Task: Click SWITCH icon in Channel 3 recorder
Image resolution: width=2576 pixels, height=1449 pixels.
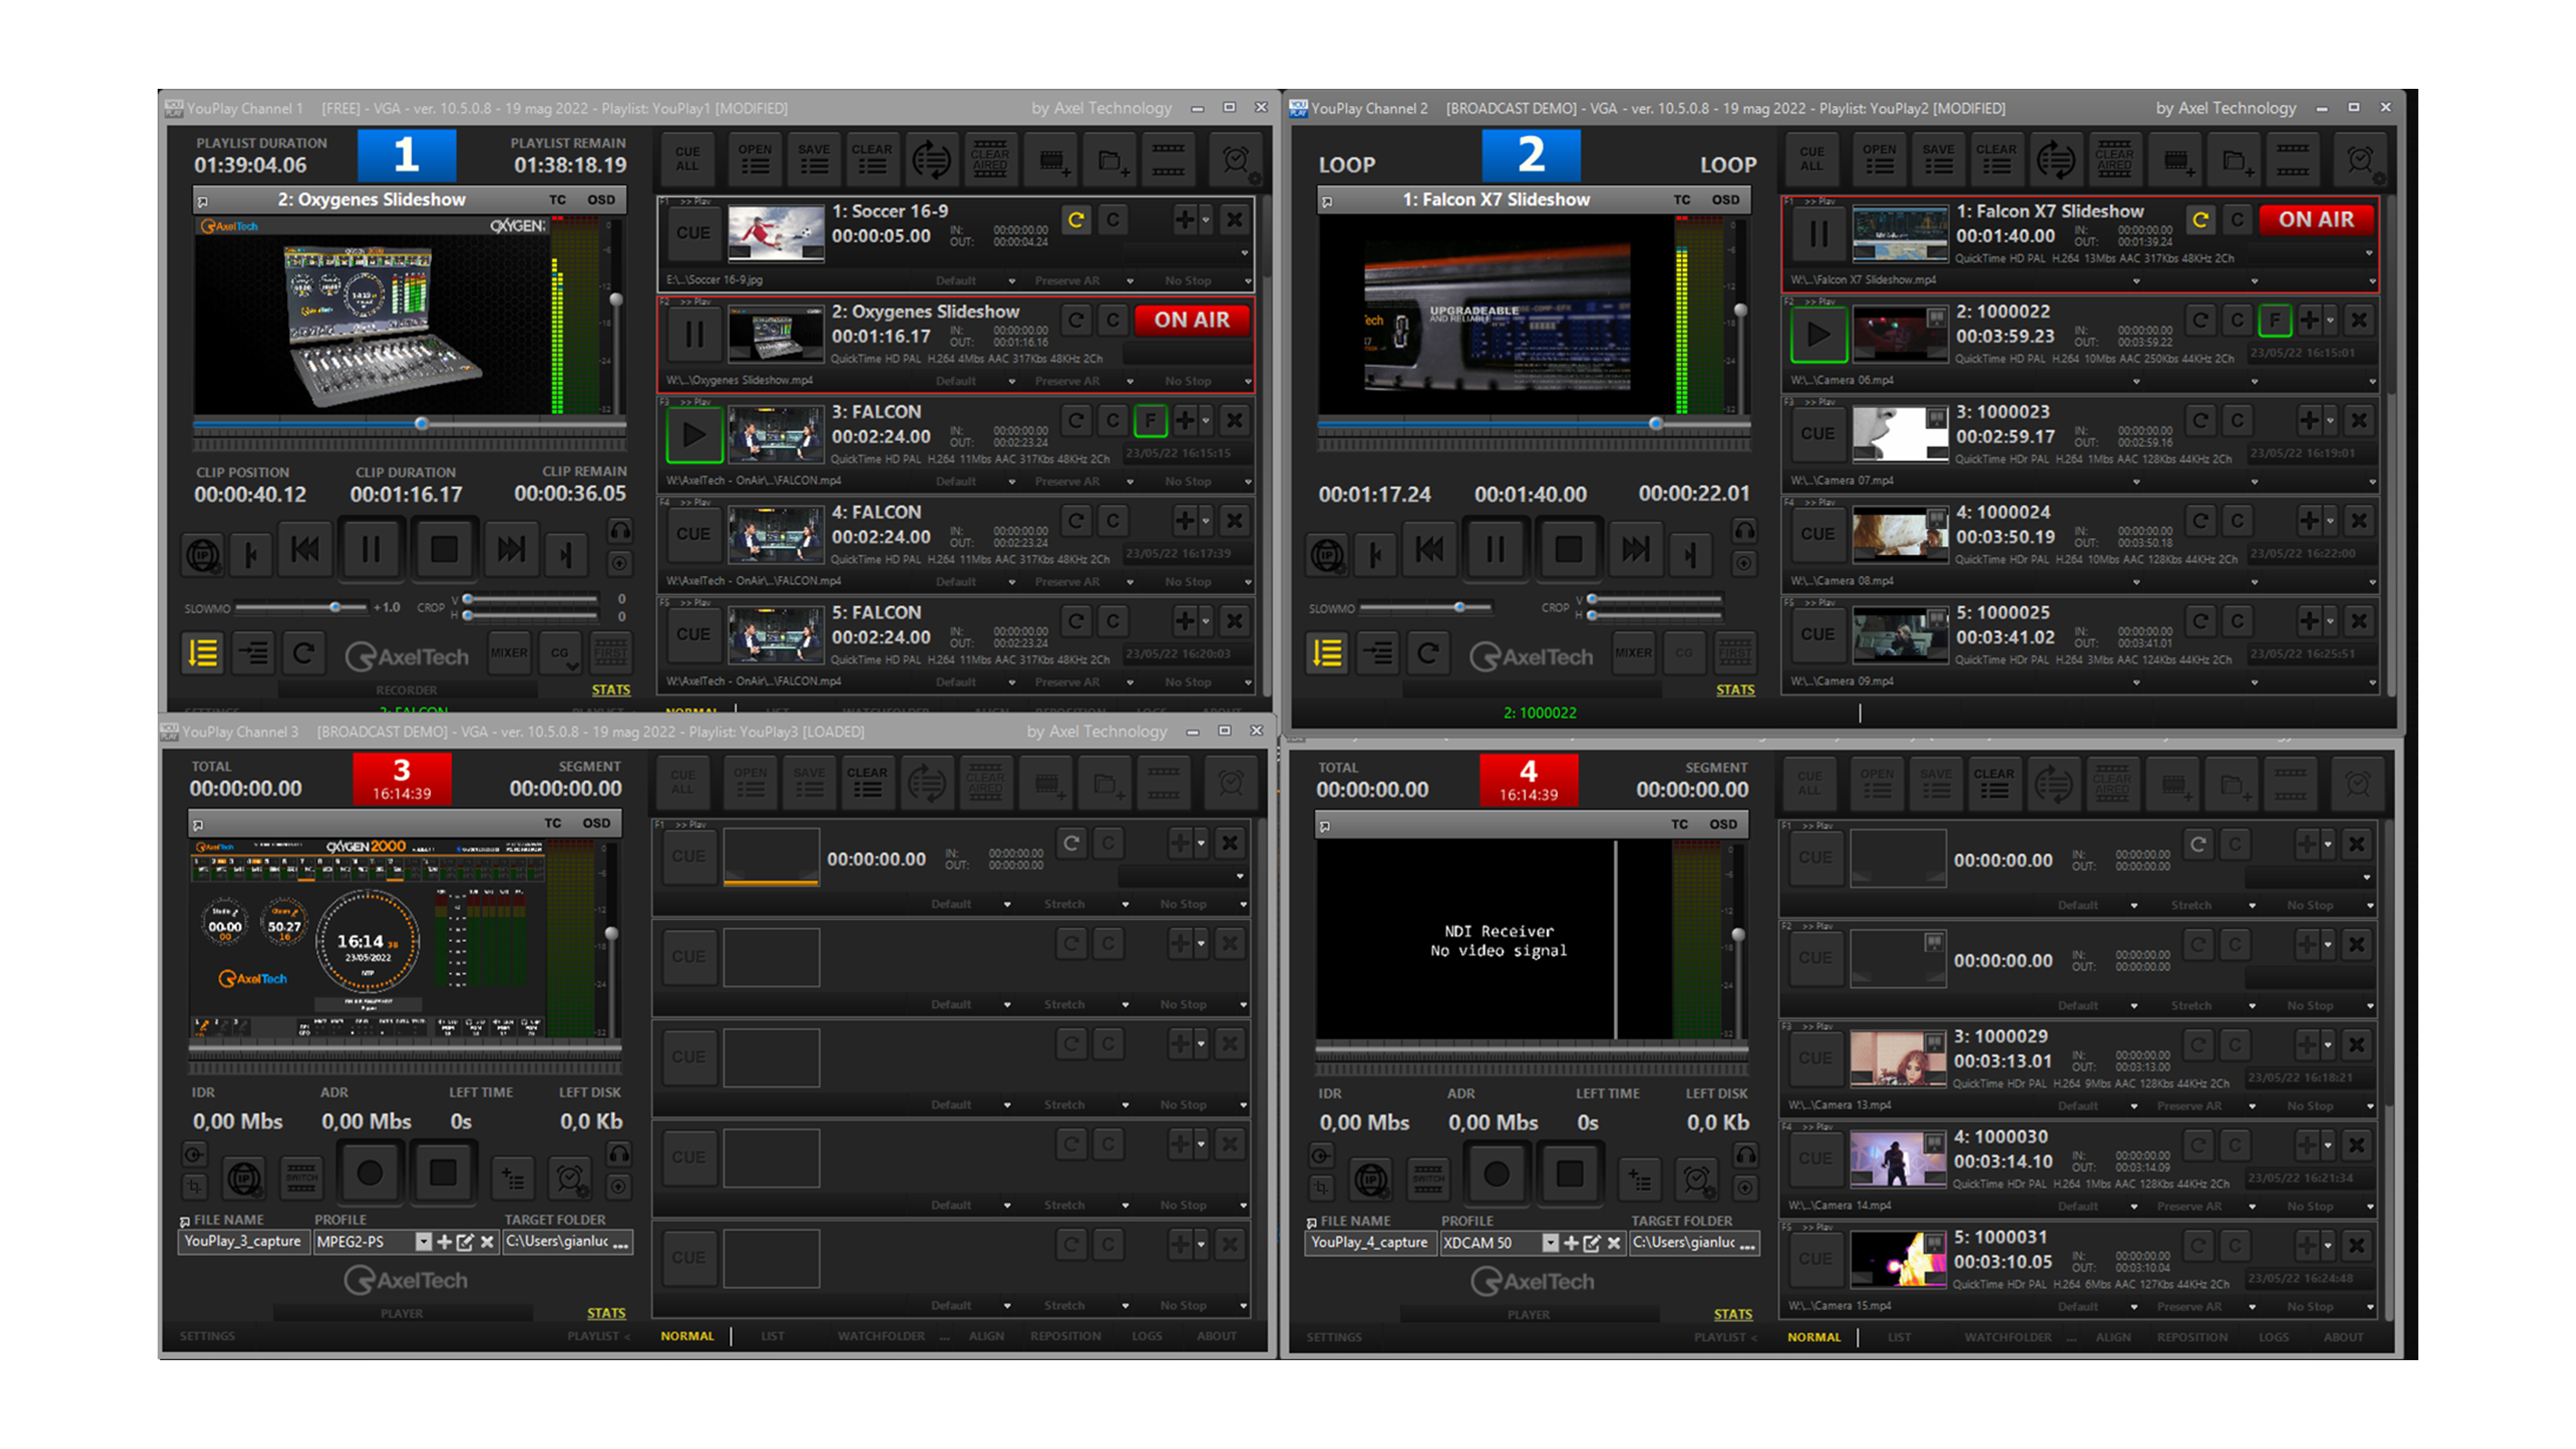Action: pos(301,1177)
